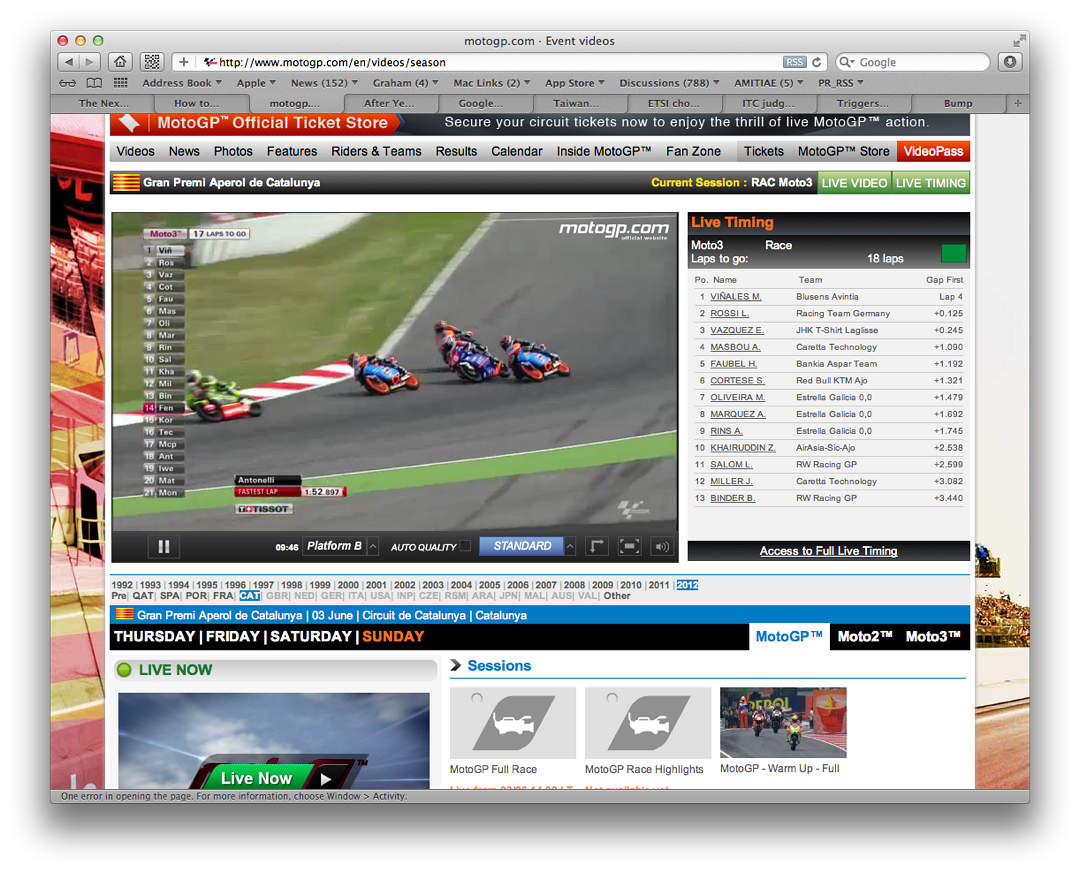Image resolution: width=1080 pixels, height=873 pixels.
Task: Add a new tab with plus icon
Action: (1018, 103)
